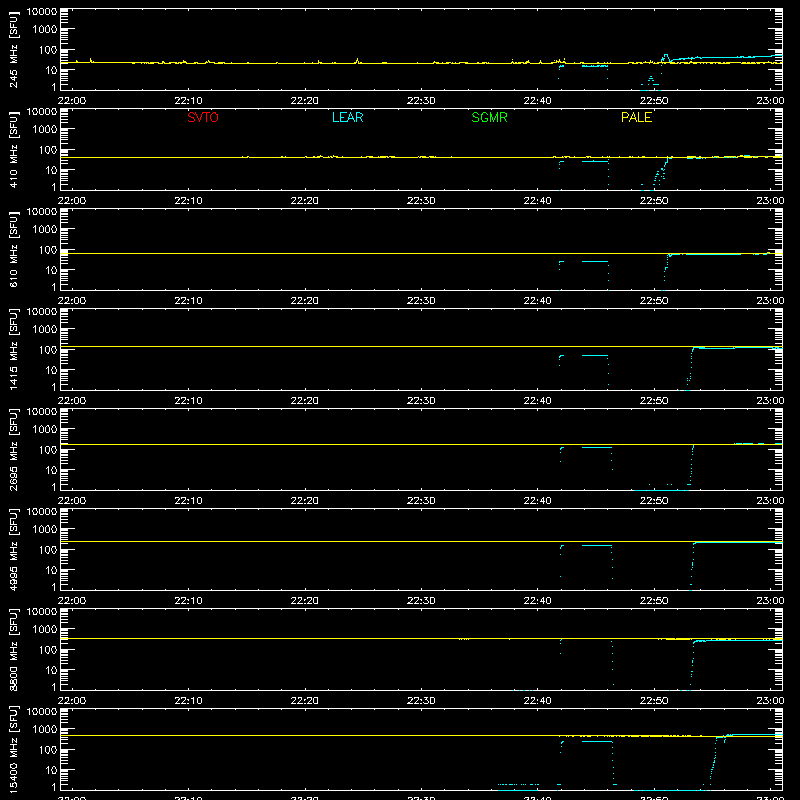Click the 22:50 tick label below the 410 MHz plot

(654, 201)
